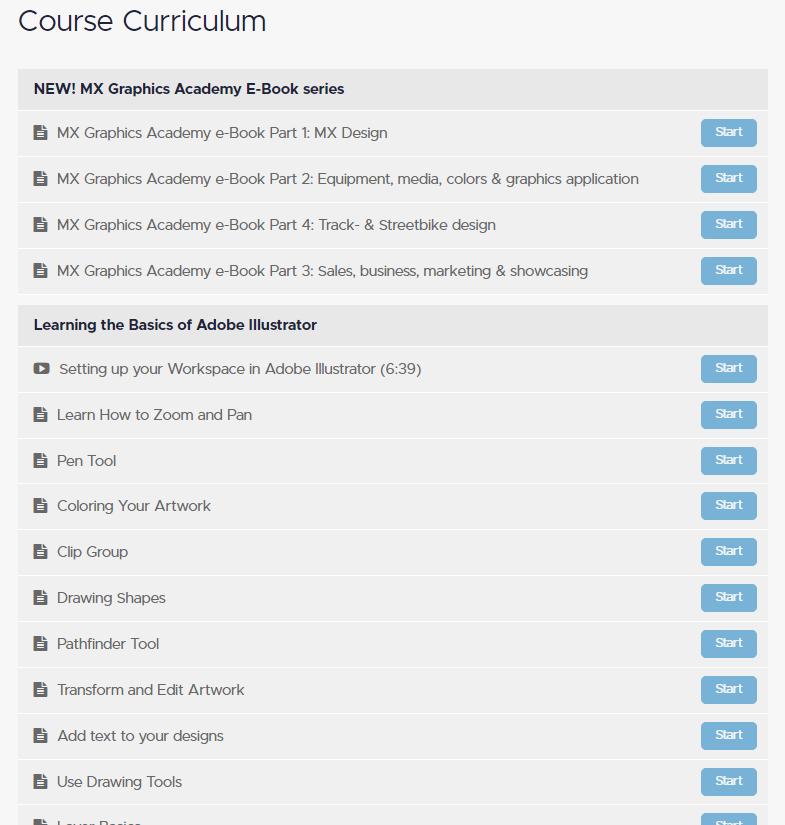Click document icon beside Pathfinder Tool
Screen dimensions: 785x825
(41, 644)
